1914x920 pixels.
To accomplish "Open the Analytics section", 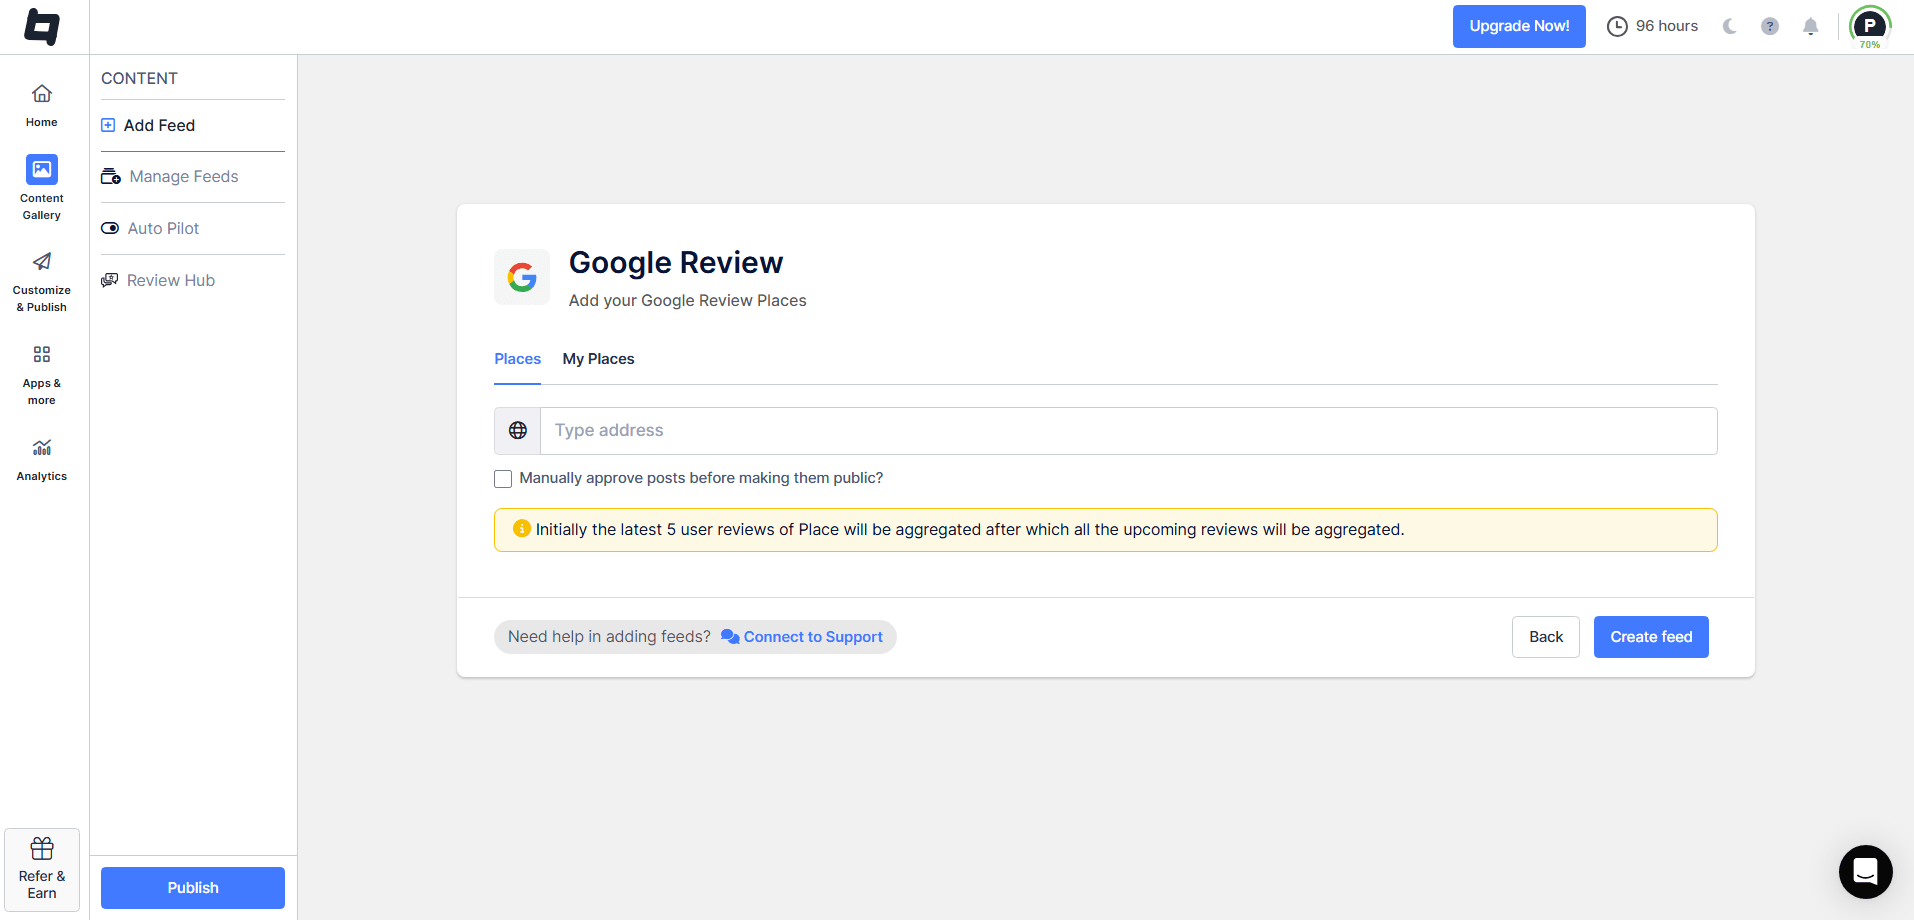I will (x=41, y=459).
